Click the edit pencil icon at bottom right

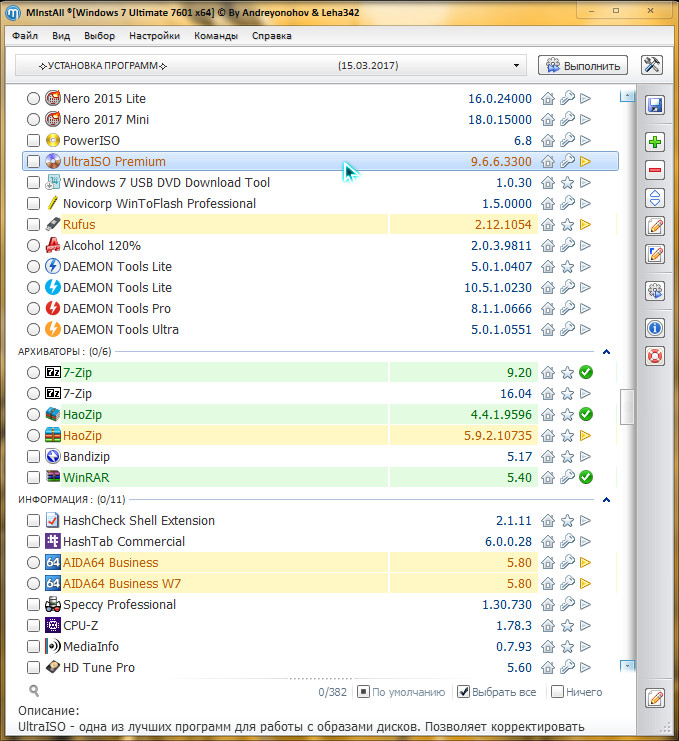coord(655,698)
